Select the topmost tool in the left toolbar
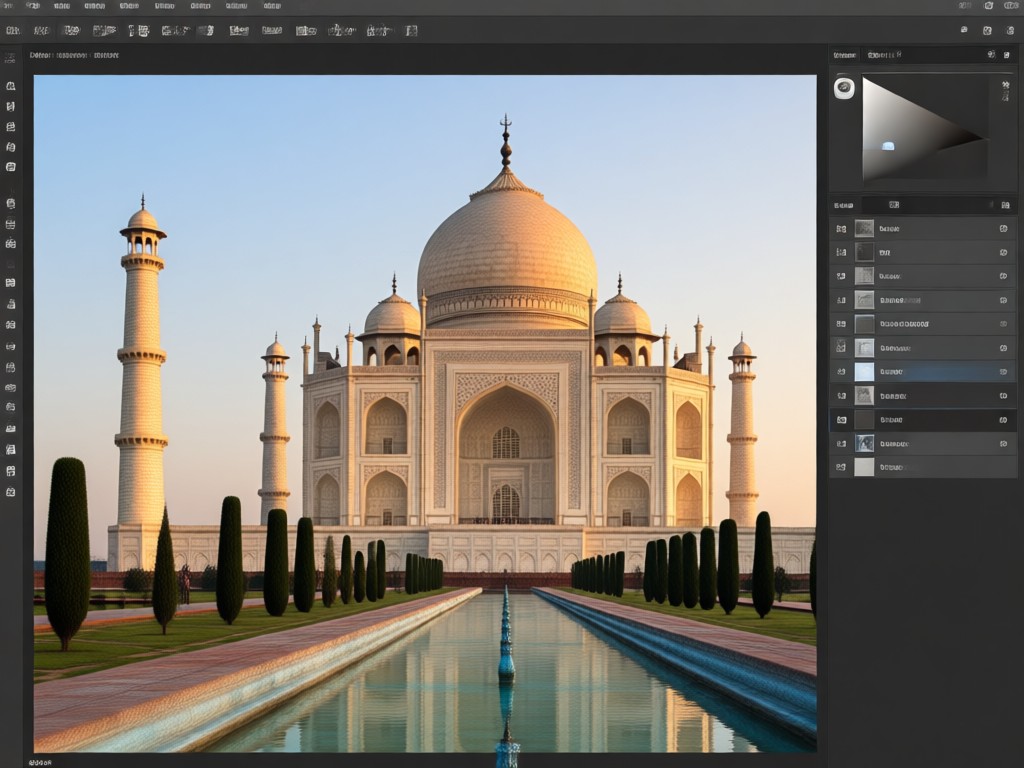This screenshot has width=1024, height=768. (10, 86)
